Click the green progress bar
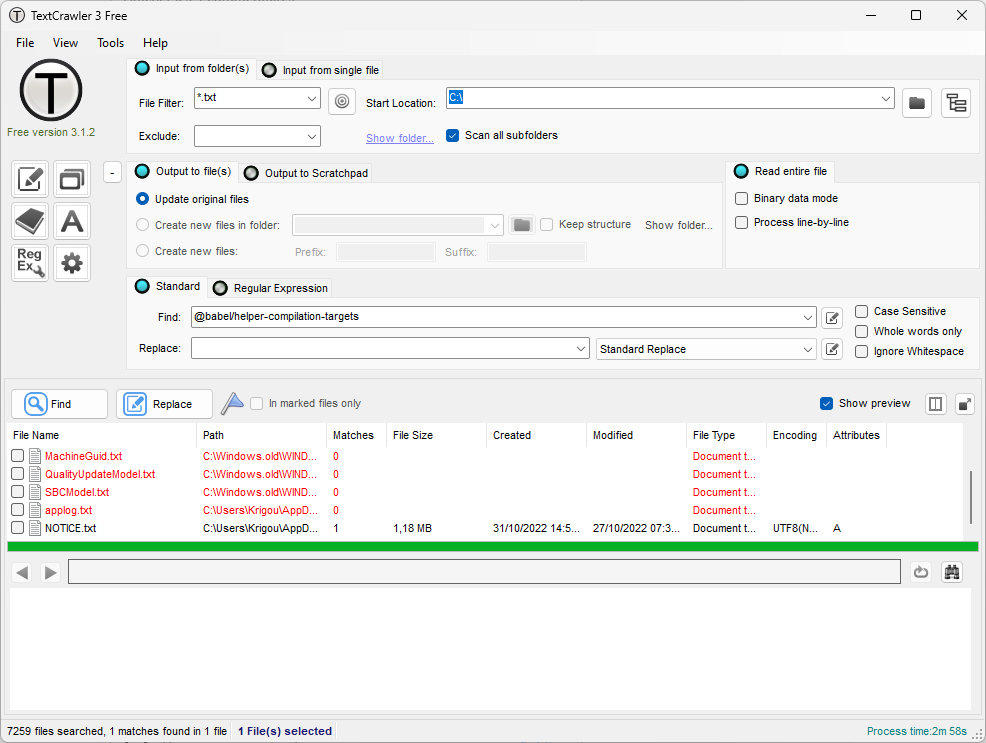 pyautogui.click(x=492, y=547)
